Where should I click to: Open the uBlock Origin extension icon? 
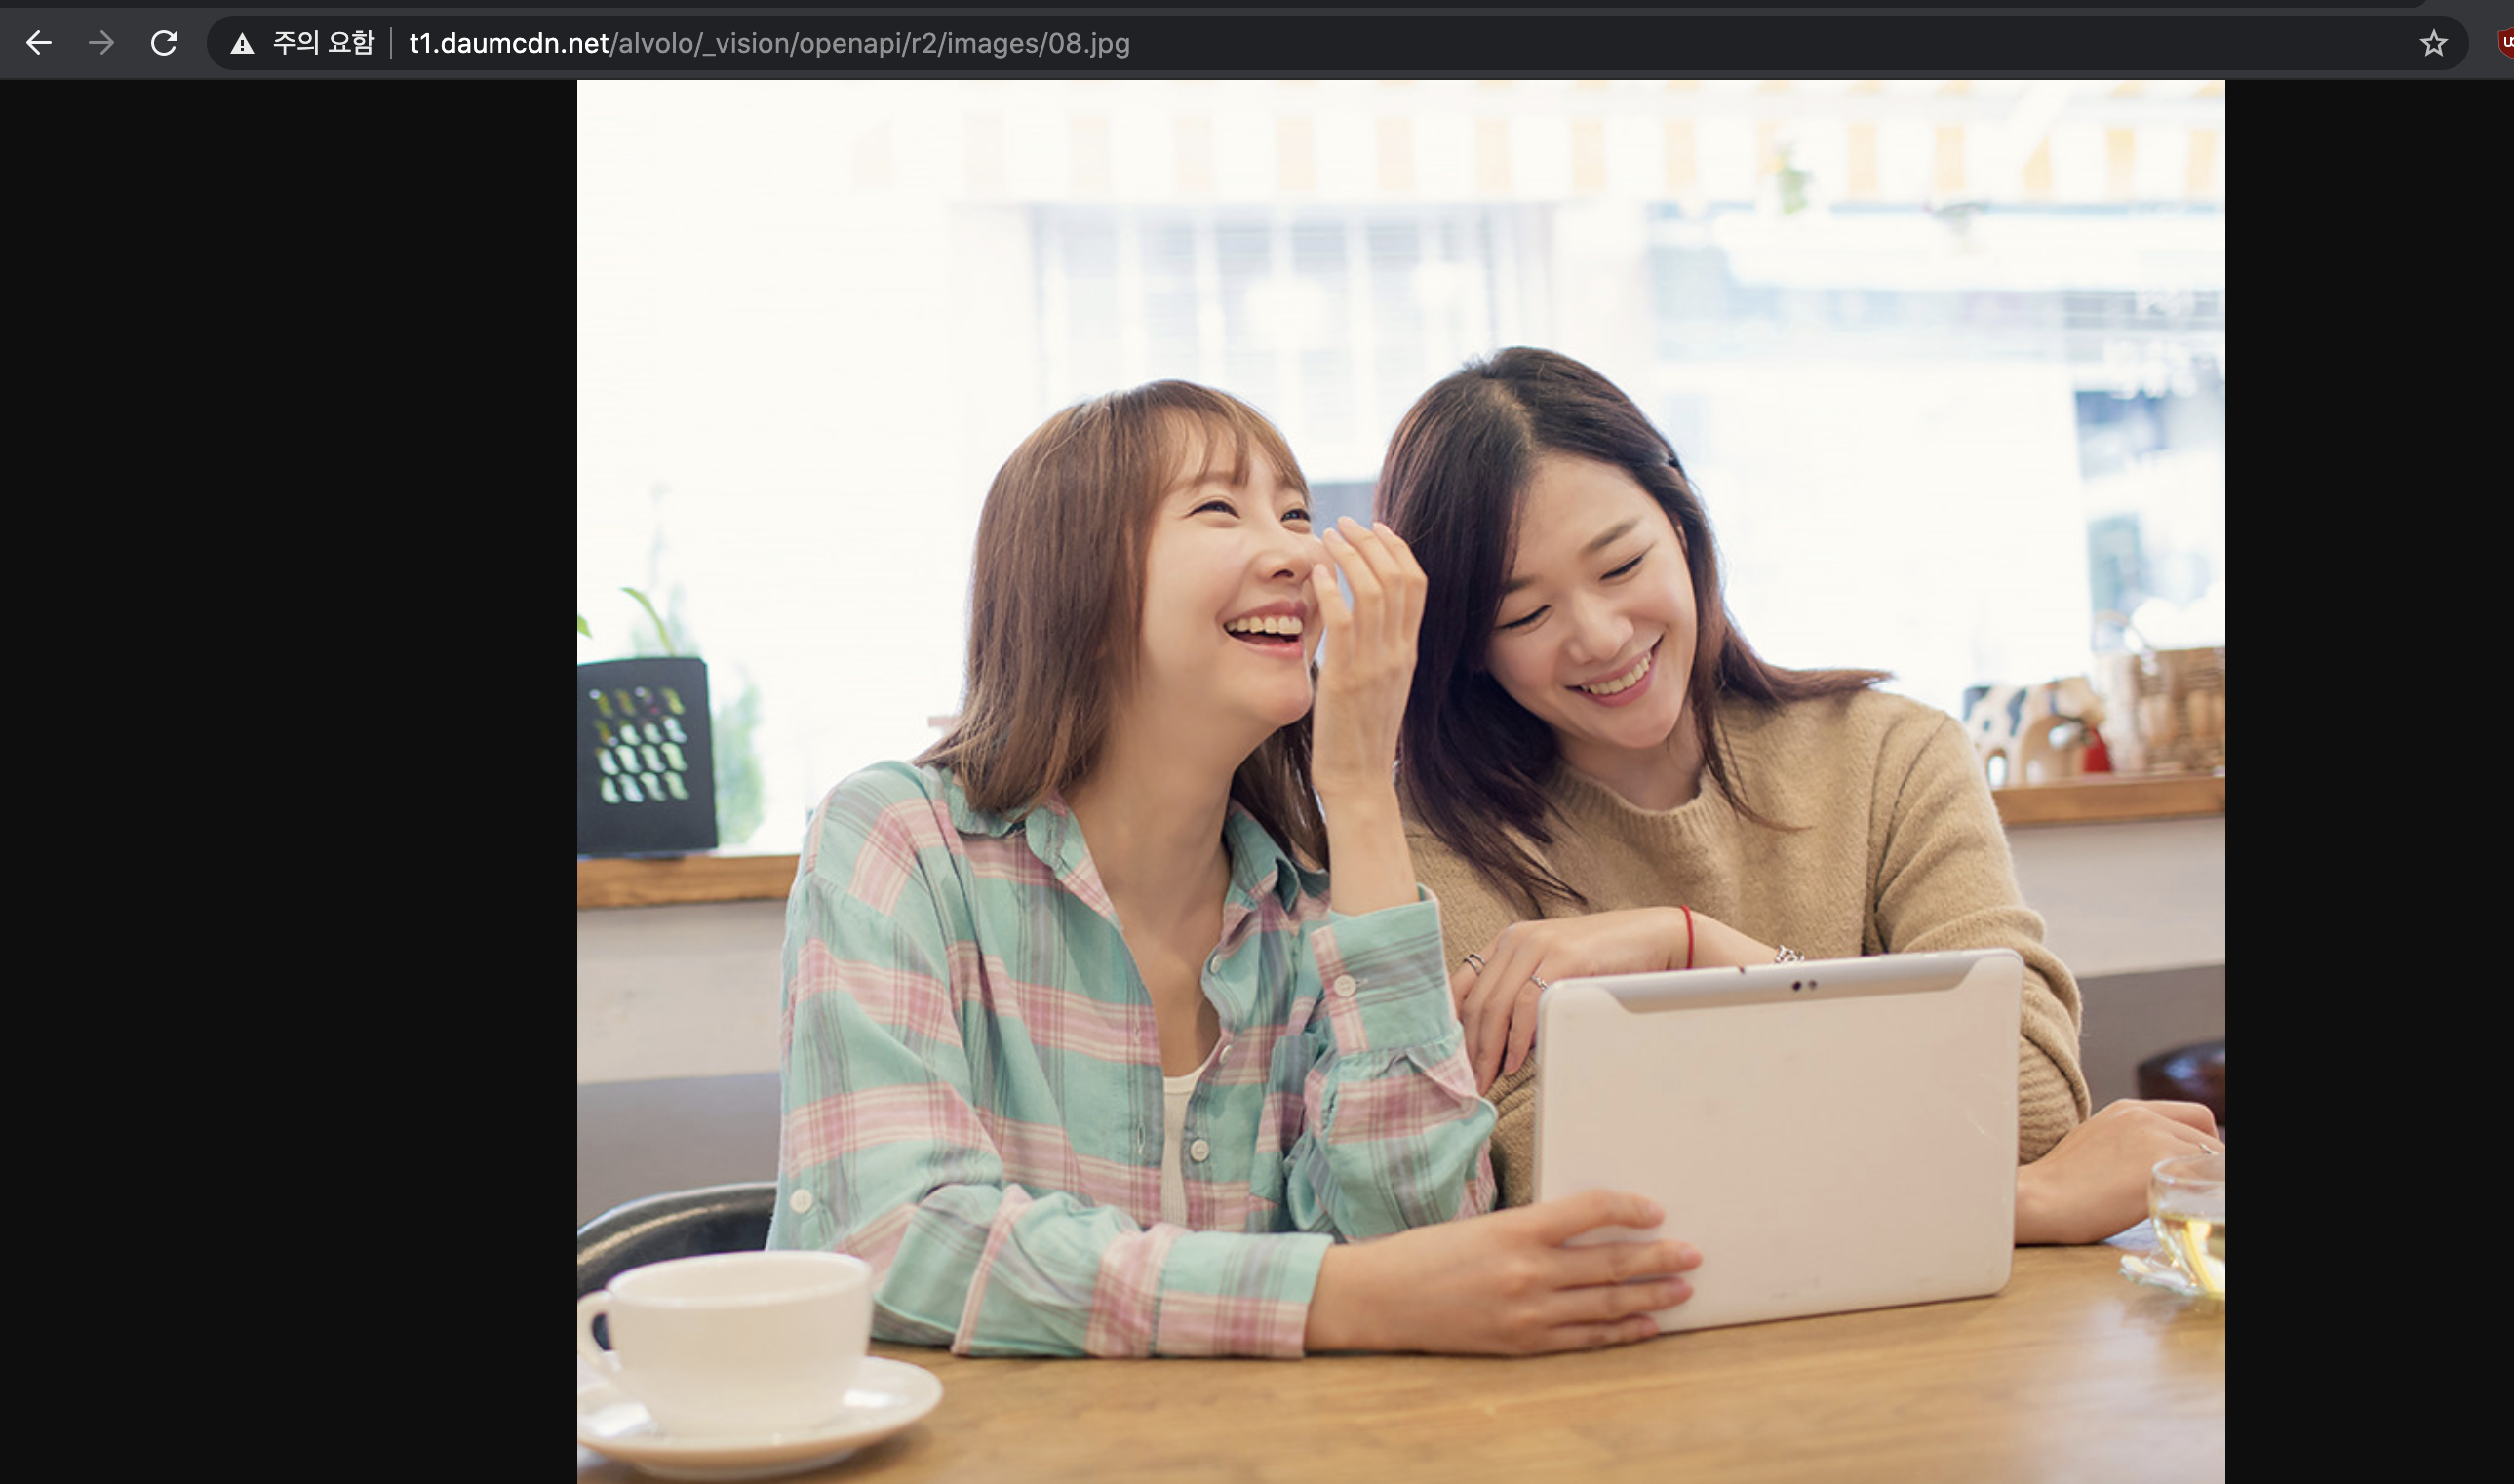point(2506,43)
